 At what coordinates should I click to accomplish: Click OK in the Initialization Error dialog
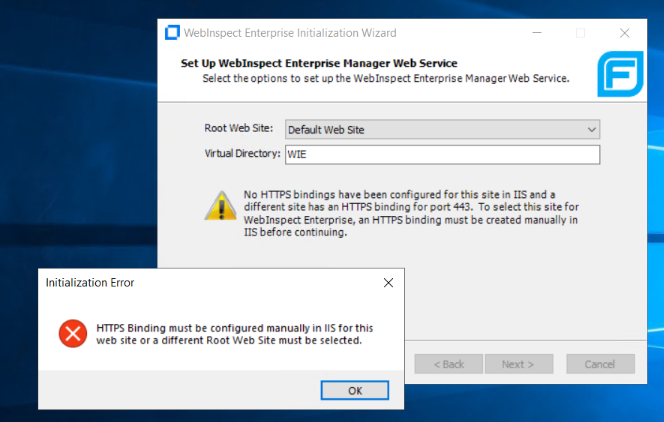pyautogui.click(x=354, y=390)
